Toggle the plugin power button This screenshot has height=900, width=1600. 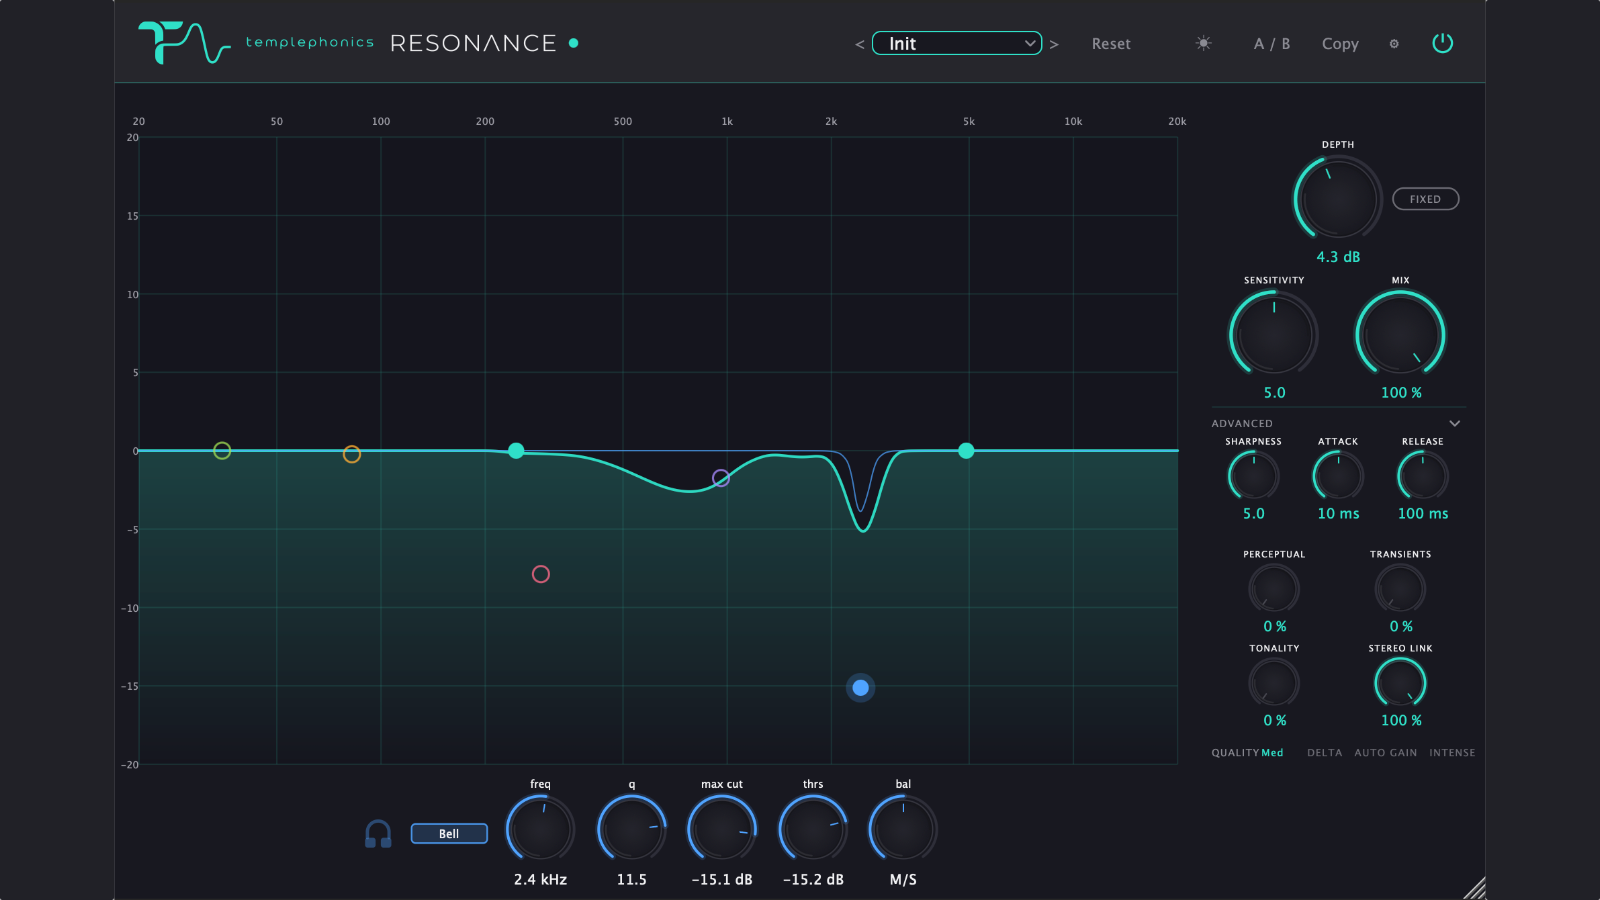pyautogui.click(x=1442, y=43)
